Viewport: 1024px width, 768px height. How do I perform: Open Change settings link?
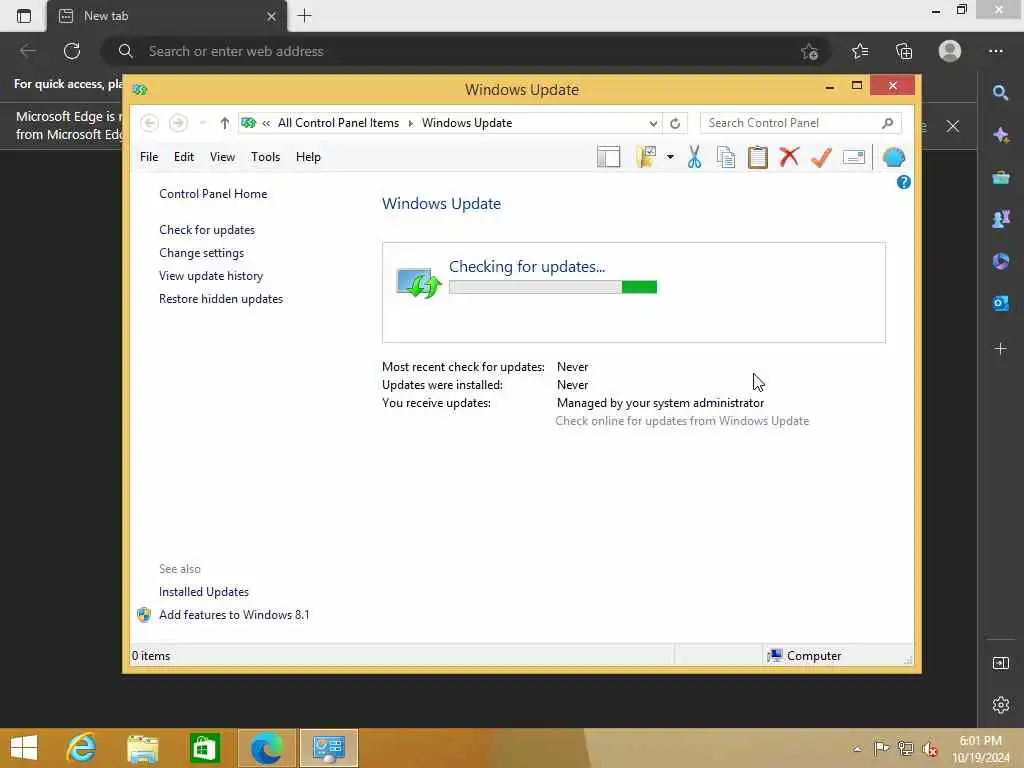[x=201, y=253]
